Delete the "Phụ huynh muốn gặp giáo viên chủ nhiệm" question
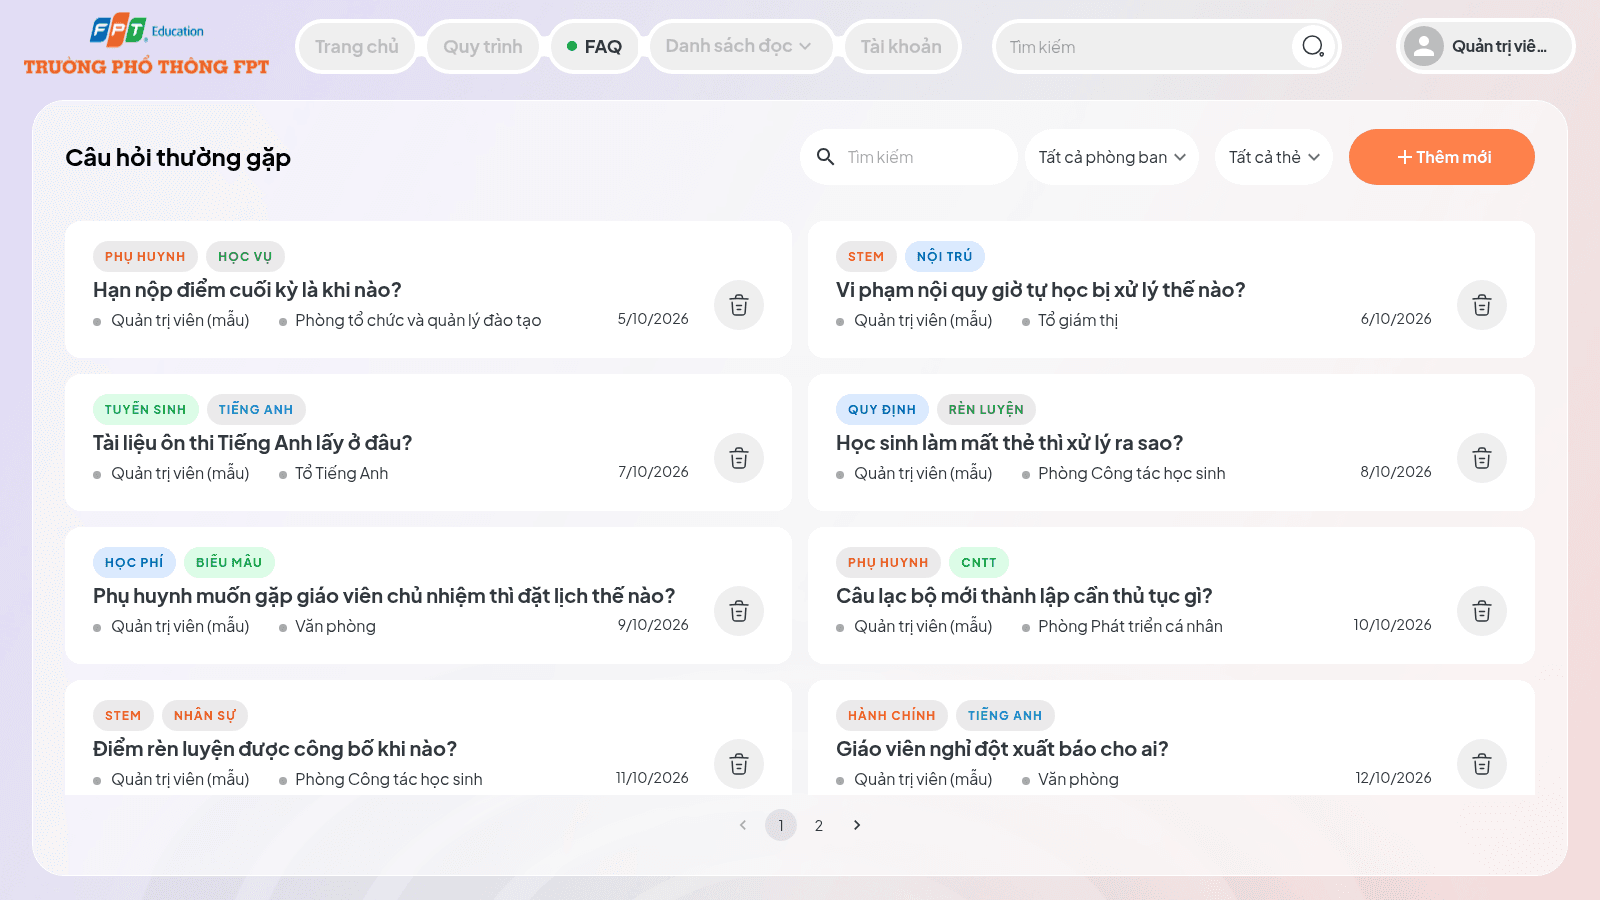Viewport: 1600px width, 900px height. coord(739,611)
